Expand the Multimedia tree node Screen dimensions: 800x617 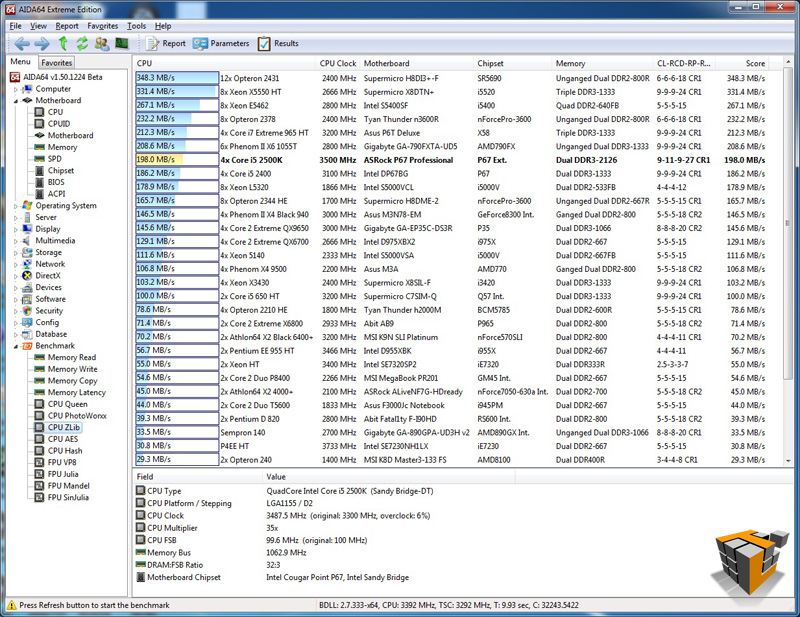(16, 241)
